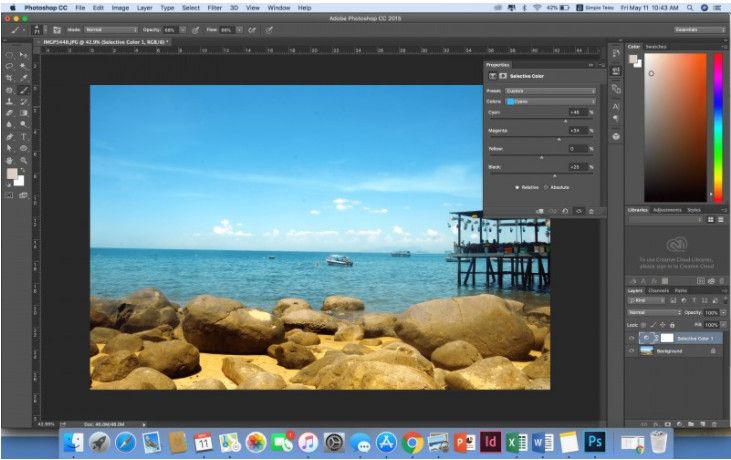
Task: Select the Eyedropper tool
Action: point(23,78)
